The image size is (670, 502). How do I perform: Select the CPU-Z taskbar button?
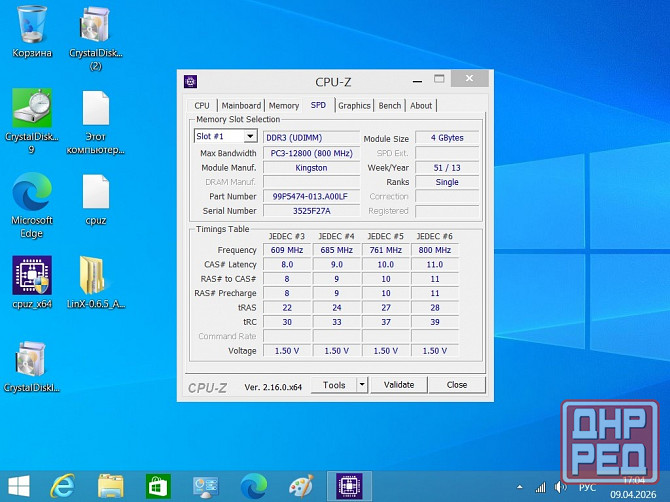349,486
